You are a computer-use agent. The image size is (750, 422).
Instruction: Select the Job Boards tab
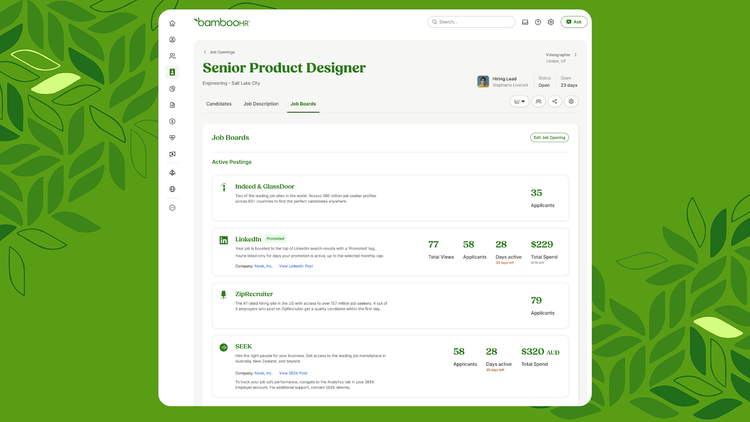pos(303,104)
